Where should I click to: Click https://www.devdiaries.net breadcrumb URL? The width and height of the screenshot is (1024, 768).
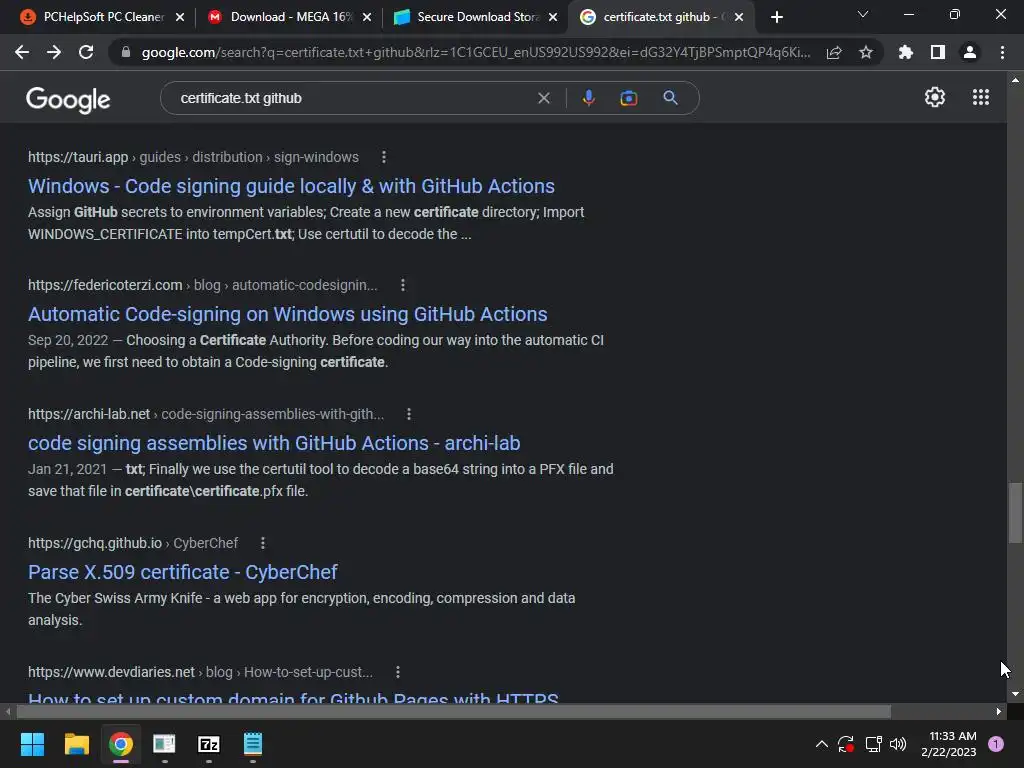click(111, 672)
